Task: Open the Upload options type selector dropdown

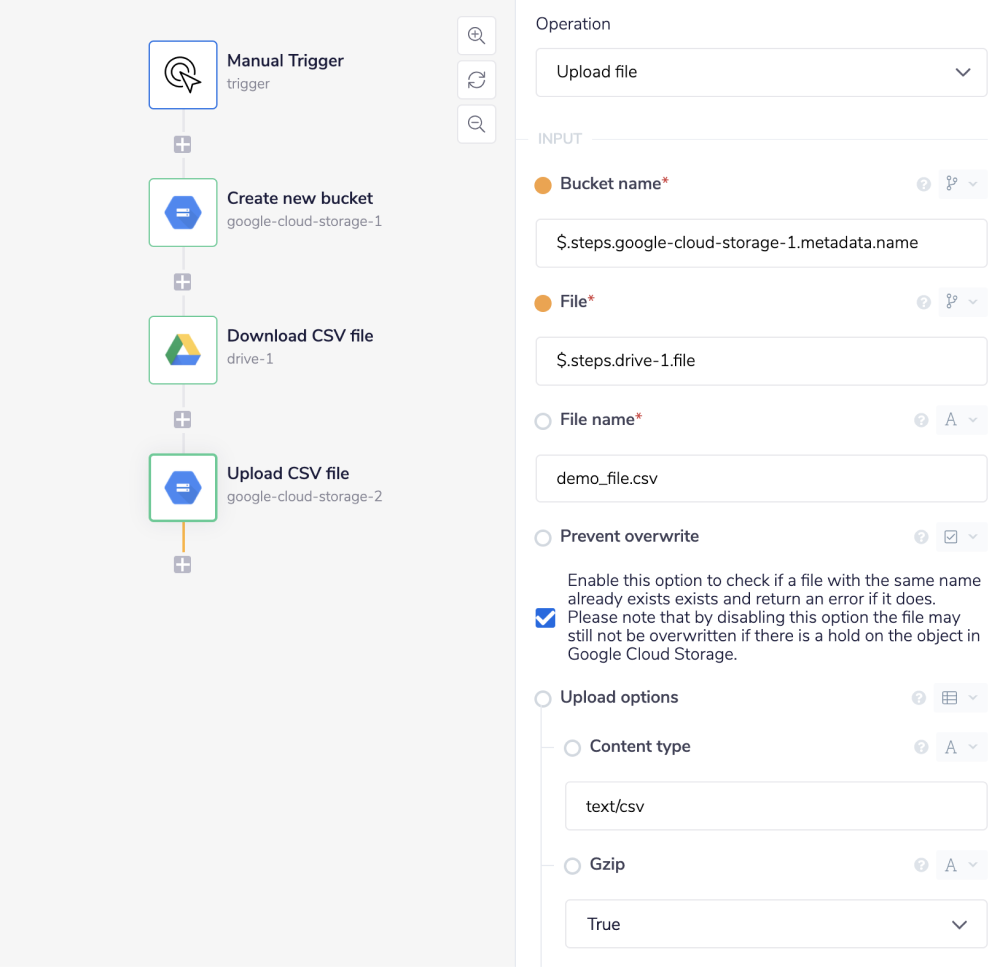Action: click(x=962, y=698)
